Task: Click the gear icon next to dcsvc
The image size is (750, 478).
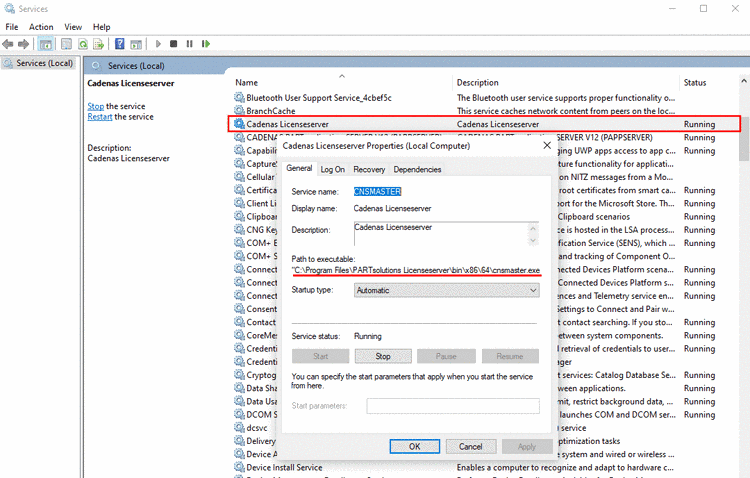Action: coord(239,427)
